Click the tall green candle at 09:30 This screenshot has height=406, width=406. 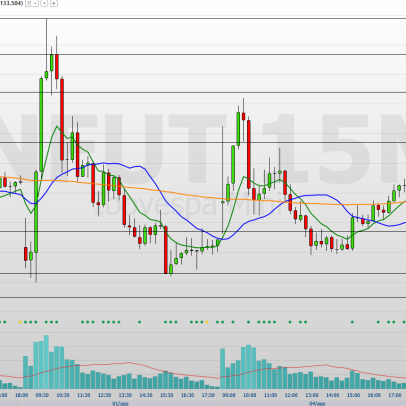[41, 125]
